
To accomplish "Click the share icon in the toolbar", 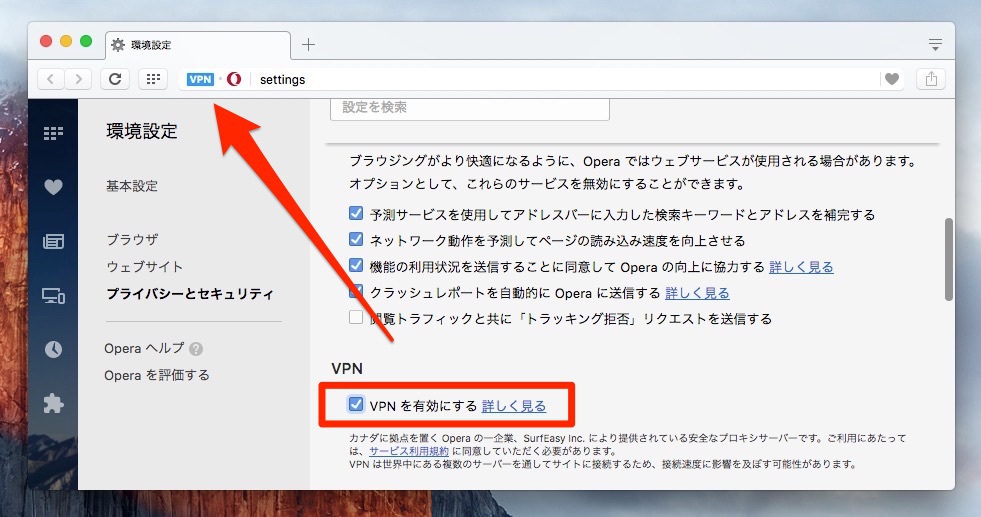I will pos(931,79).
